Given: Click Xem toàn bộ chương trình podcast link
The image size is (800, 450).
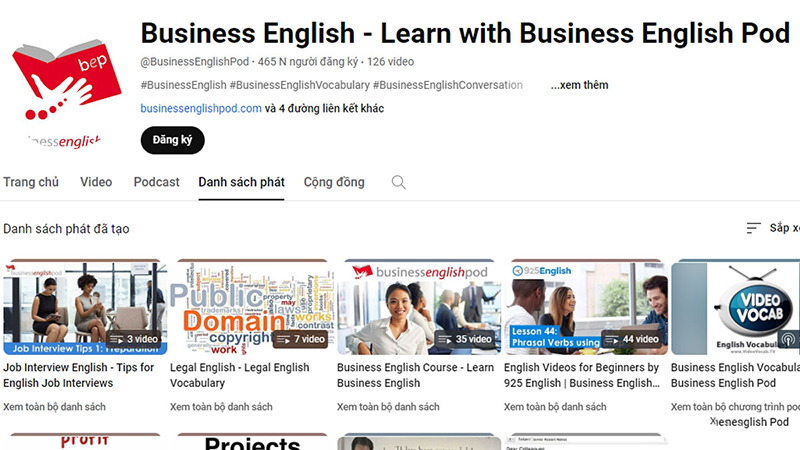Looking at the screenshot, I should click(x=735, y=407).
